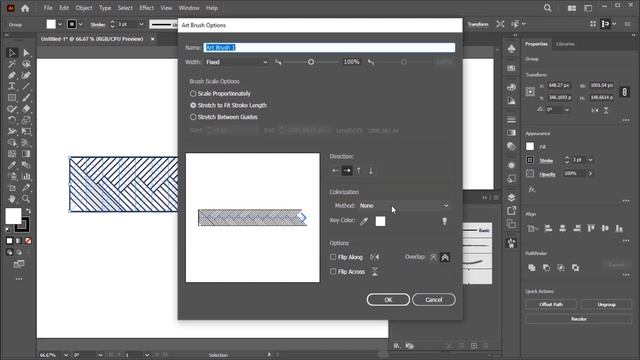Click the Fill swatch in Appearance

click(530, 147)
